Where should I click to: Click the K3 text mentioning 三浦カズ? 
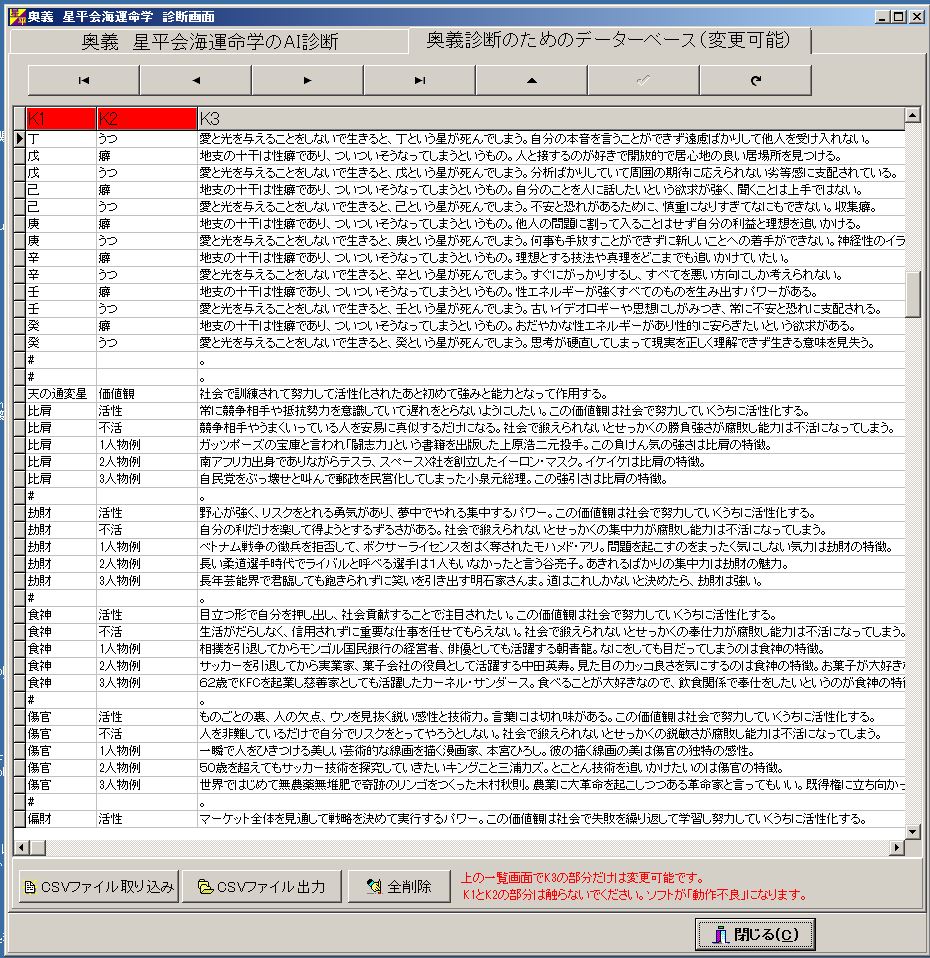click(492, 768)
